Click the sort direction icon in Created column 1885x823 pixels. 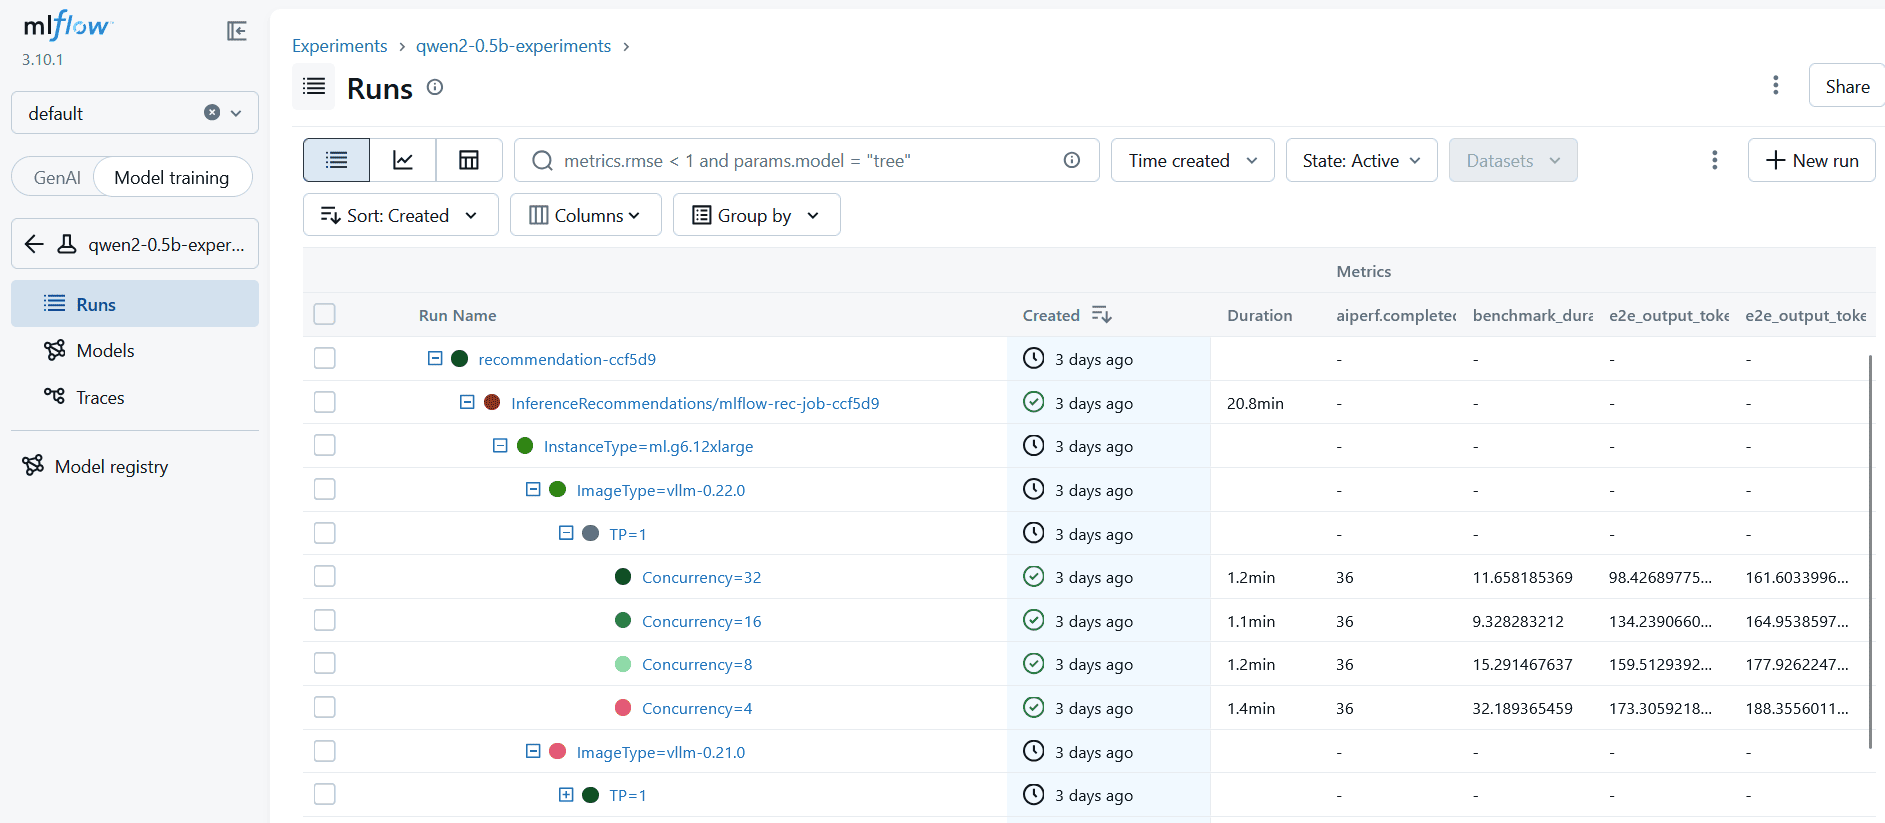[x=1102, y=315]
